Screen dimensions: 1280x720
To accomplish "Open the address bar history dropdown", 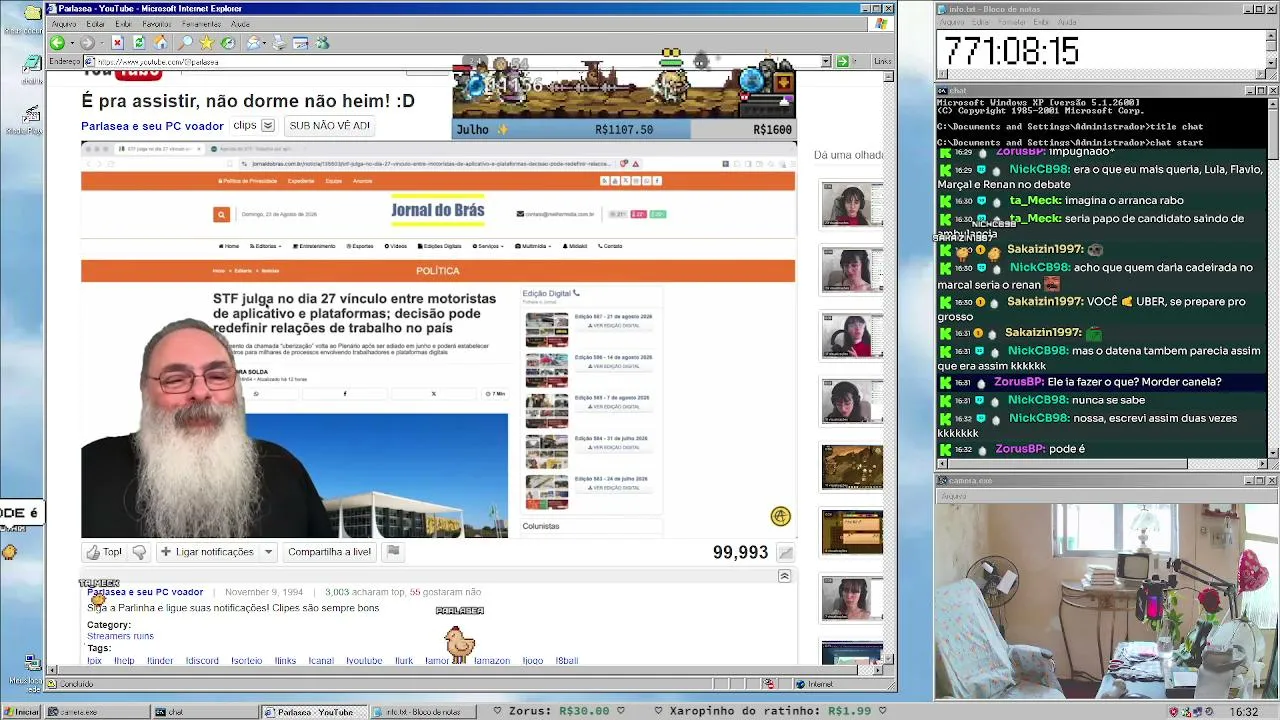I will coord(826,61).
